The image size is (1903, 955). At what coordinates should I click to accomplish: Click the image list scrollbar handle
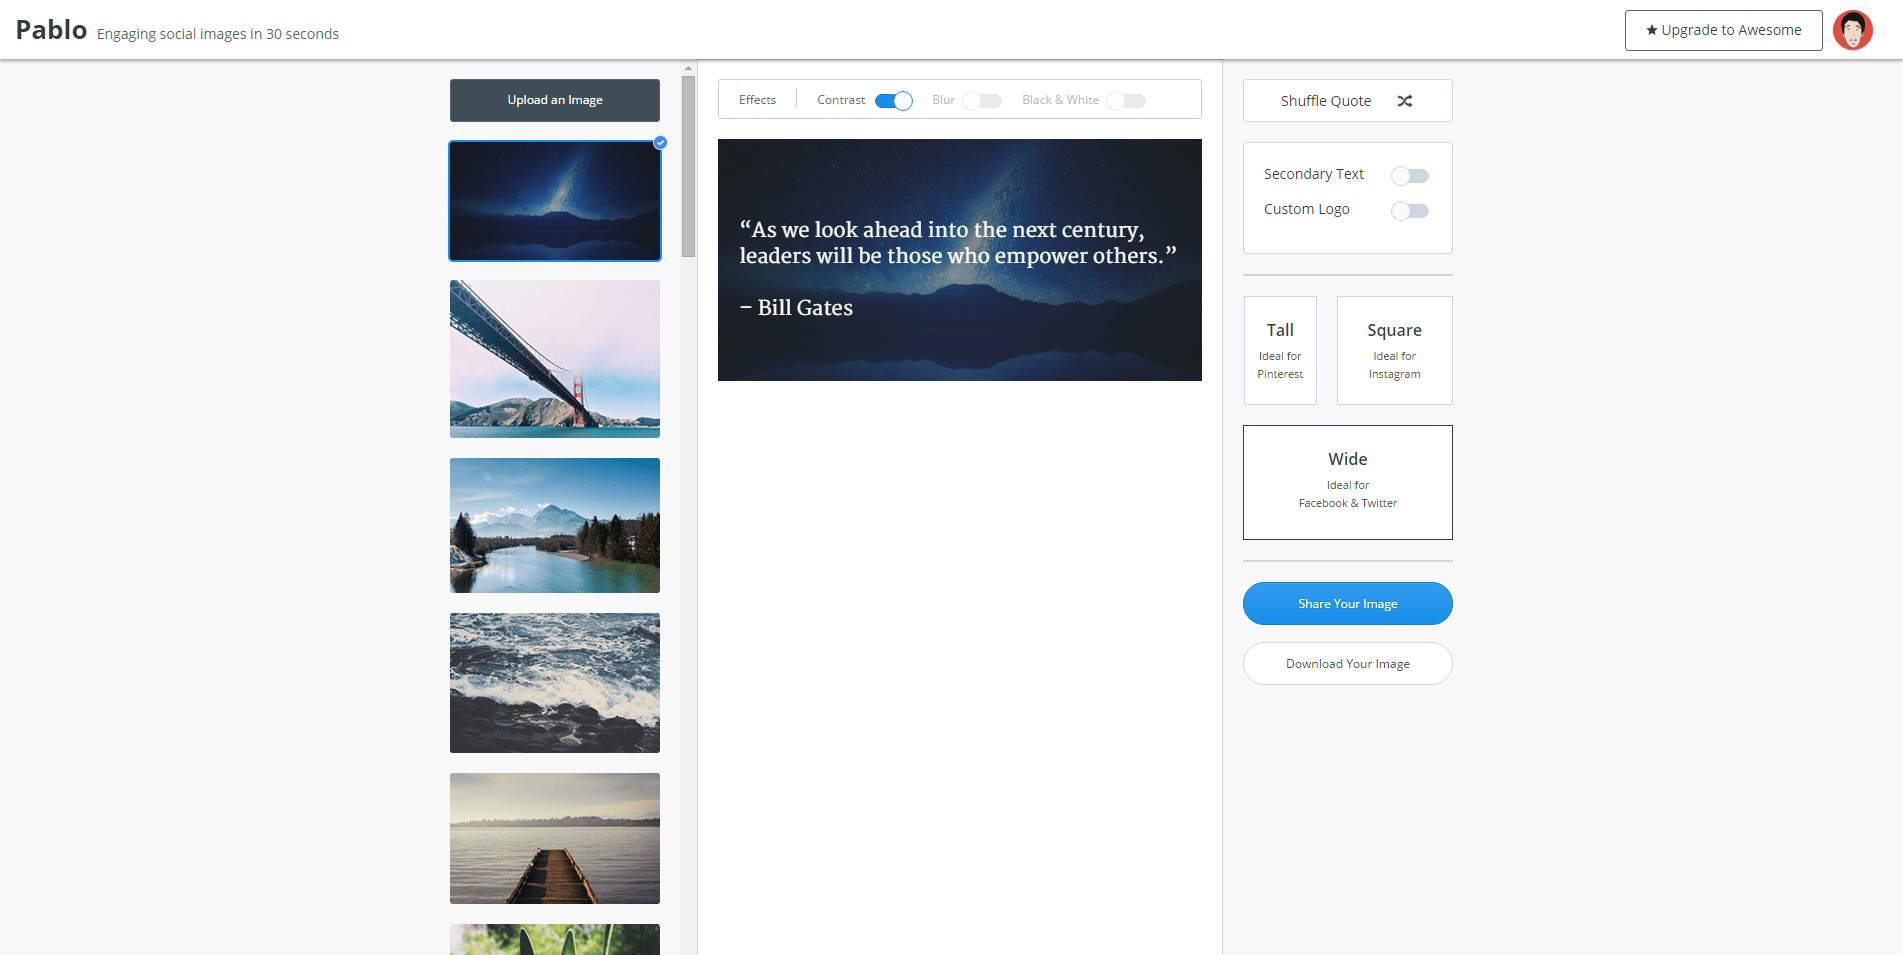coord(688,167)
